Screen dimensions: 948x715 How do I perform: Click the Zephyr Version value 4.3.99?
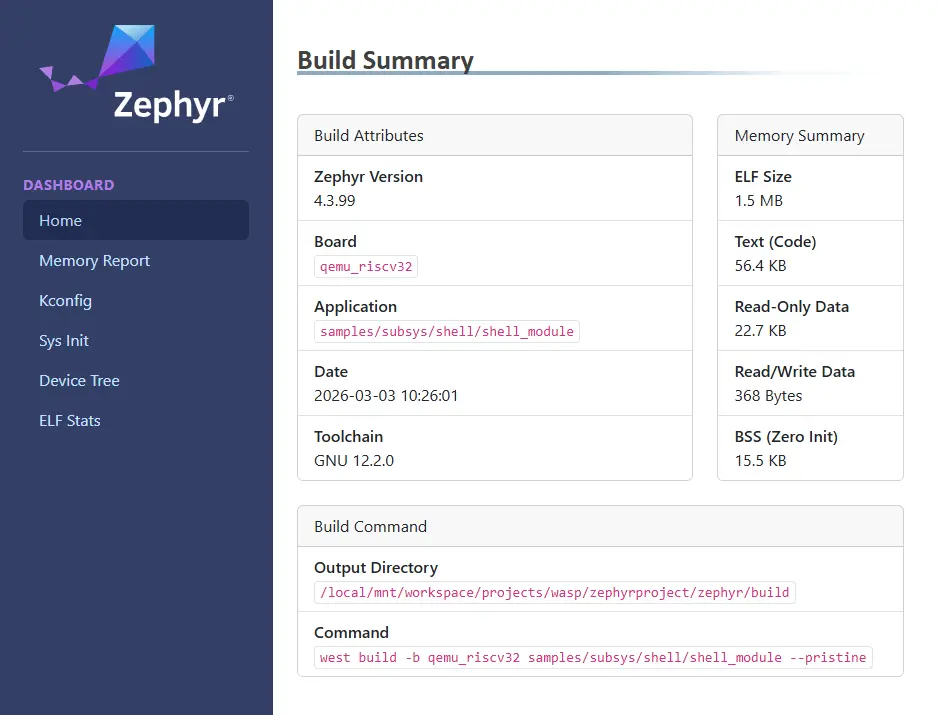(335, 200)
